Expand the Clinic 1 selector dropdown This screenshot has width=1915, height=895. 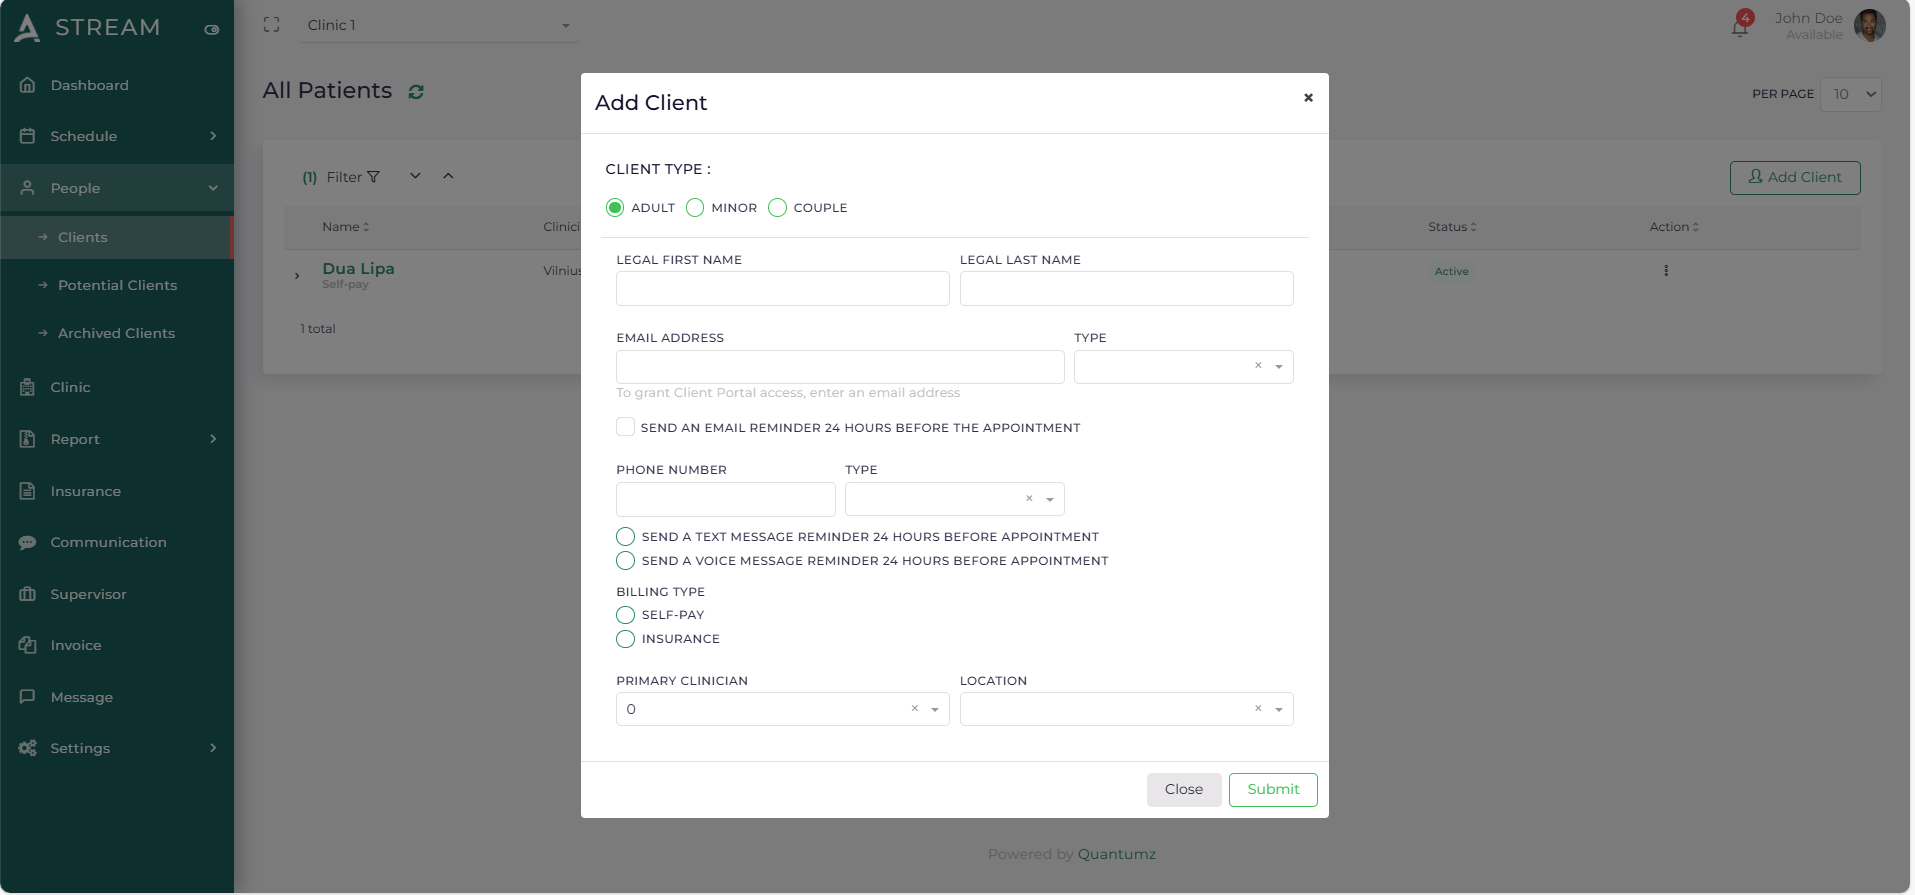[x=565, y=26]
